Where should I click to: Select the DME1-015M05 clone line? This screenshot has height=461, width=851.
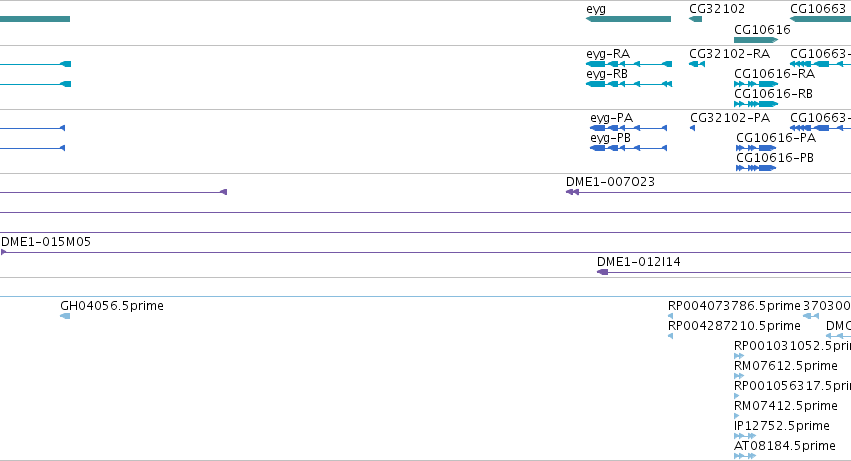pyautogui.click(x=426, y=252)
